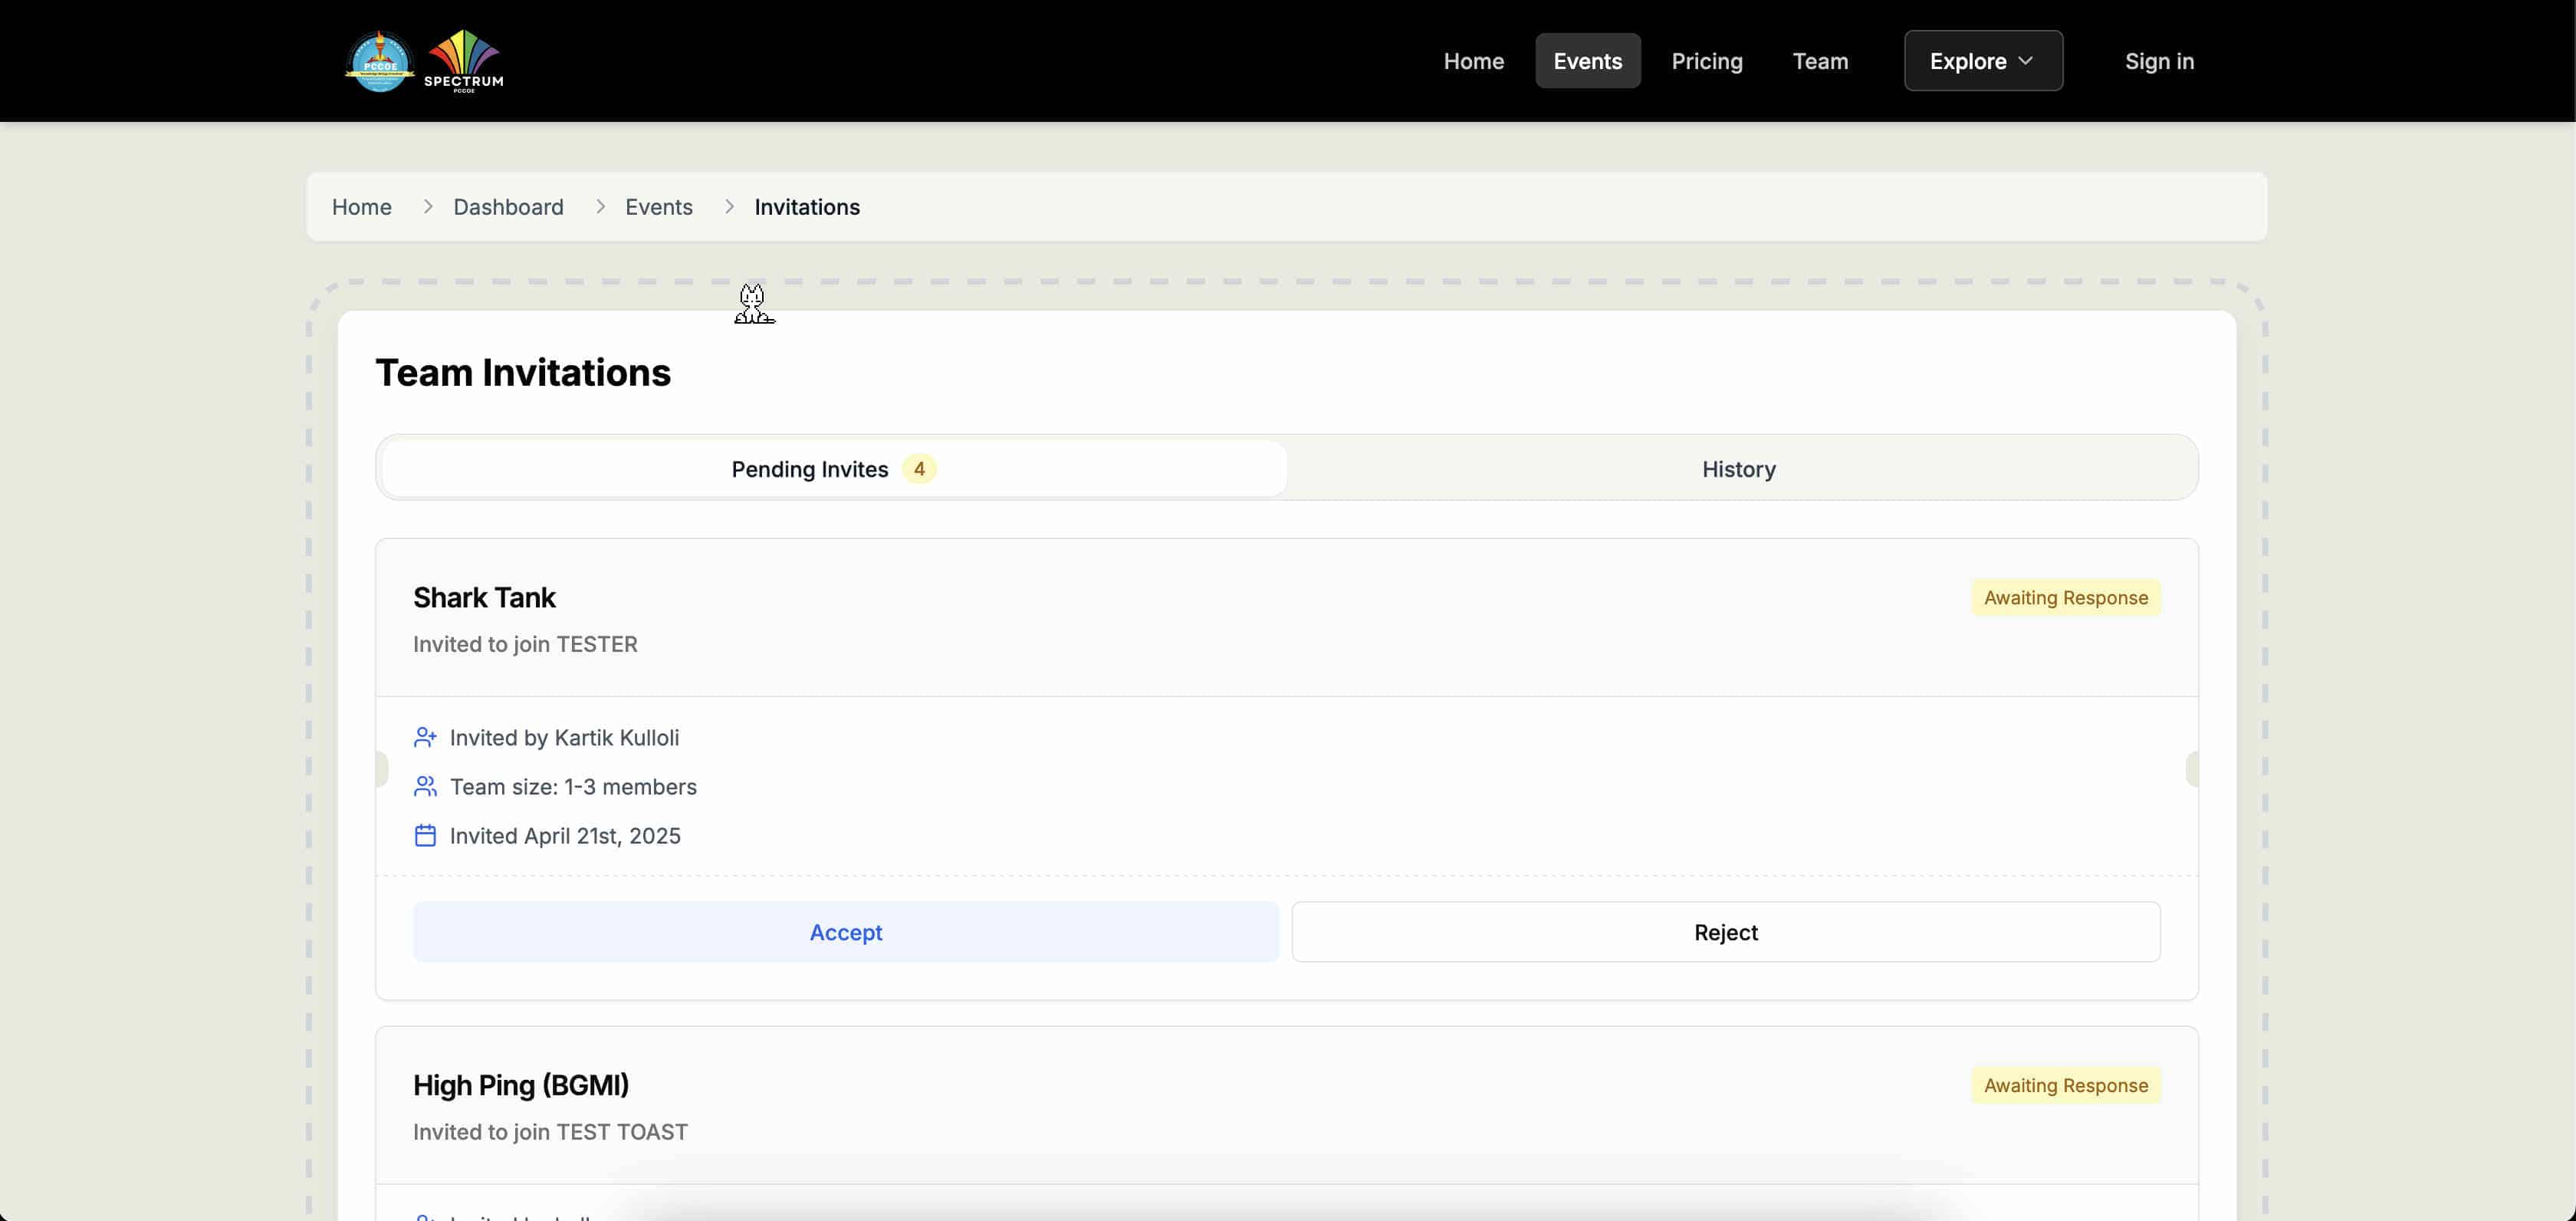Click 'Invited to join TESTER' text
Image resolution: width=2576 pixels, height=1221 pixels.
click(525, 644)
